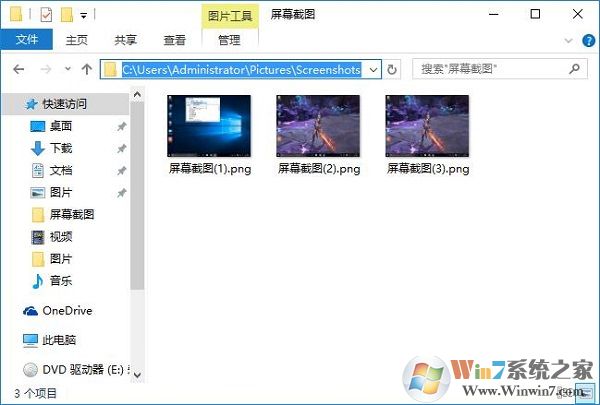Image resolution: width=600 pixels, height=405 pixels.
Task: Open 此电脑 in the sidebar
Action: pos(59,340)
